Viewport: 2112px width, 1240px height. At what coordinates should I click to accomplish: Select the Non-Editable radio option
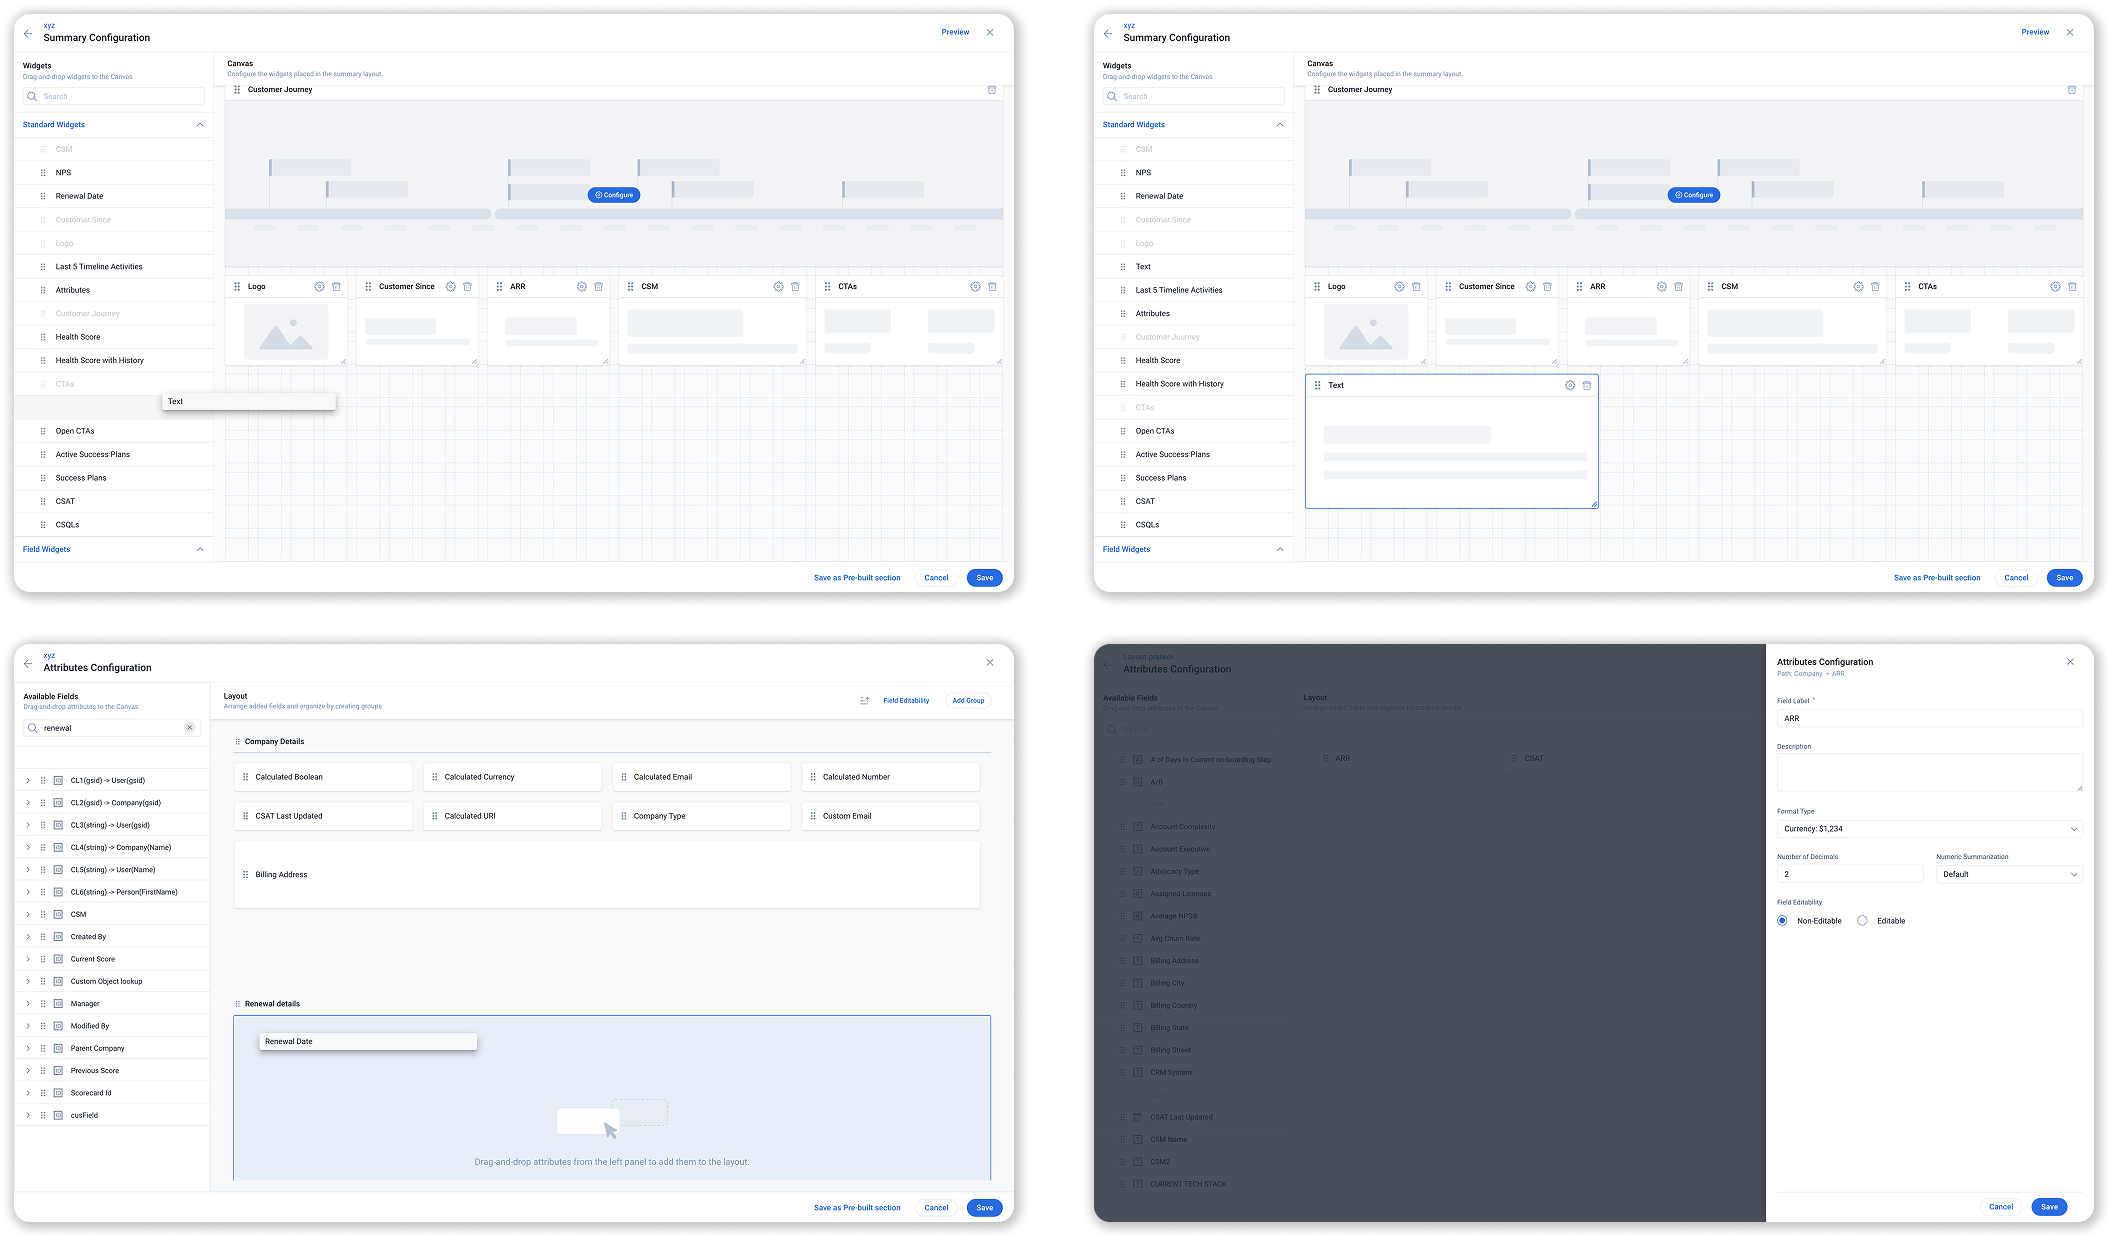1782,921
